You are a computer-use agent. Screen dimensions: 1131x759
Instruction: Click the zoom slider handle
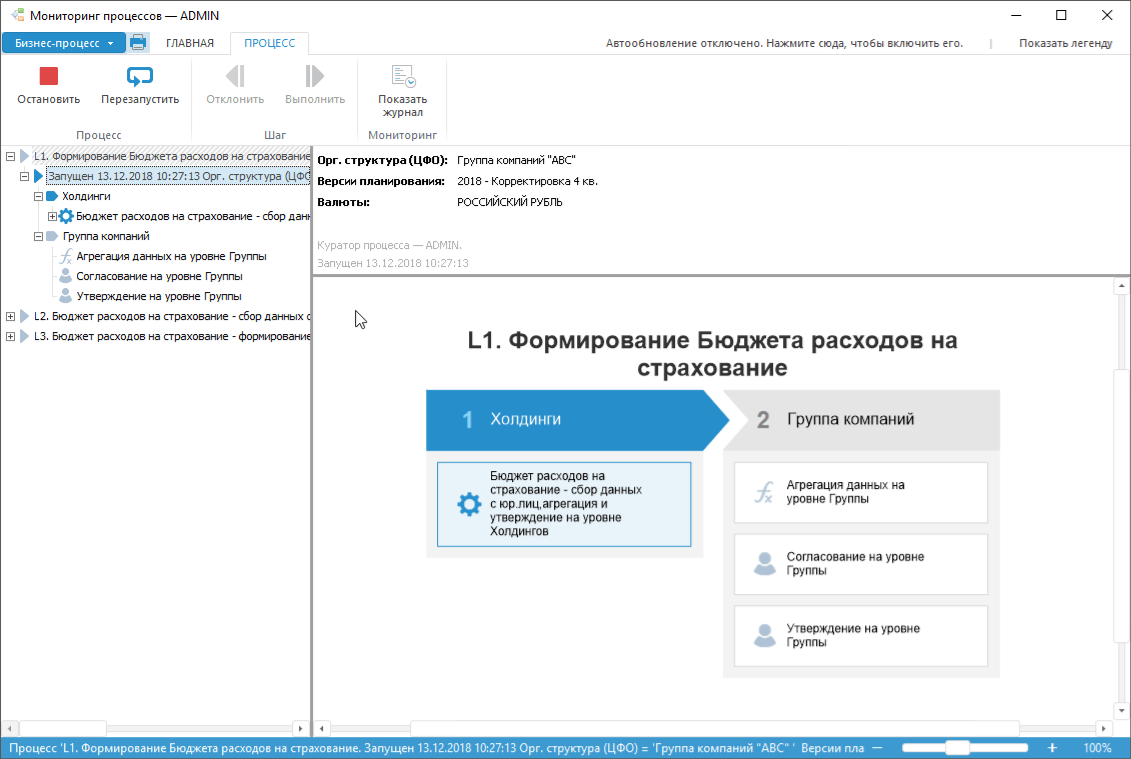(x=957, y=748)
